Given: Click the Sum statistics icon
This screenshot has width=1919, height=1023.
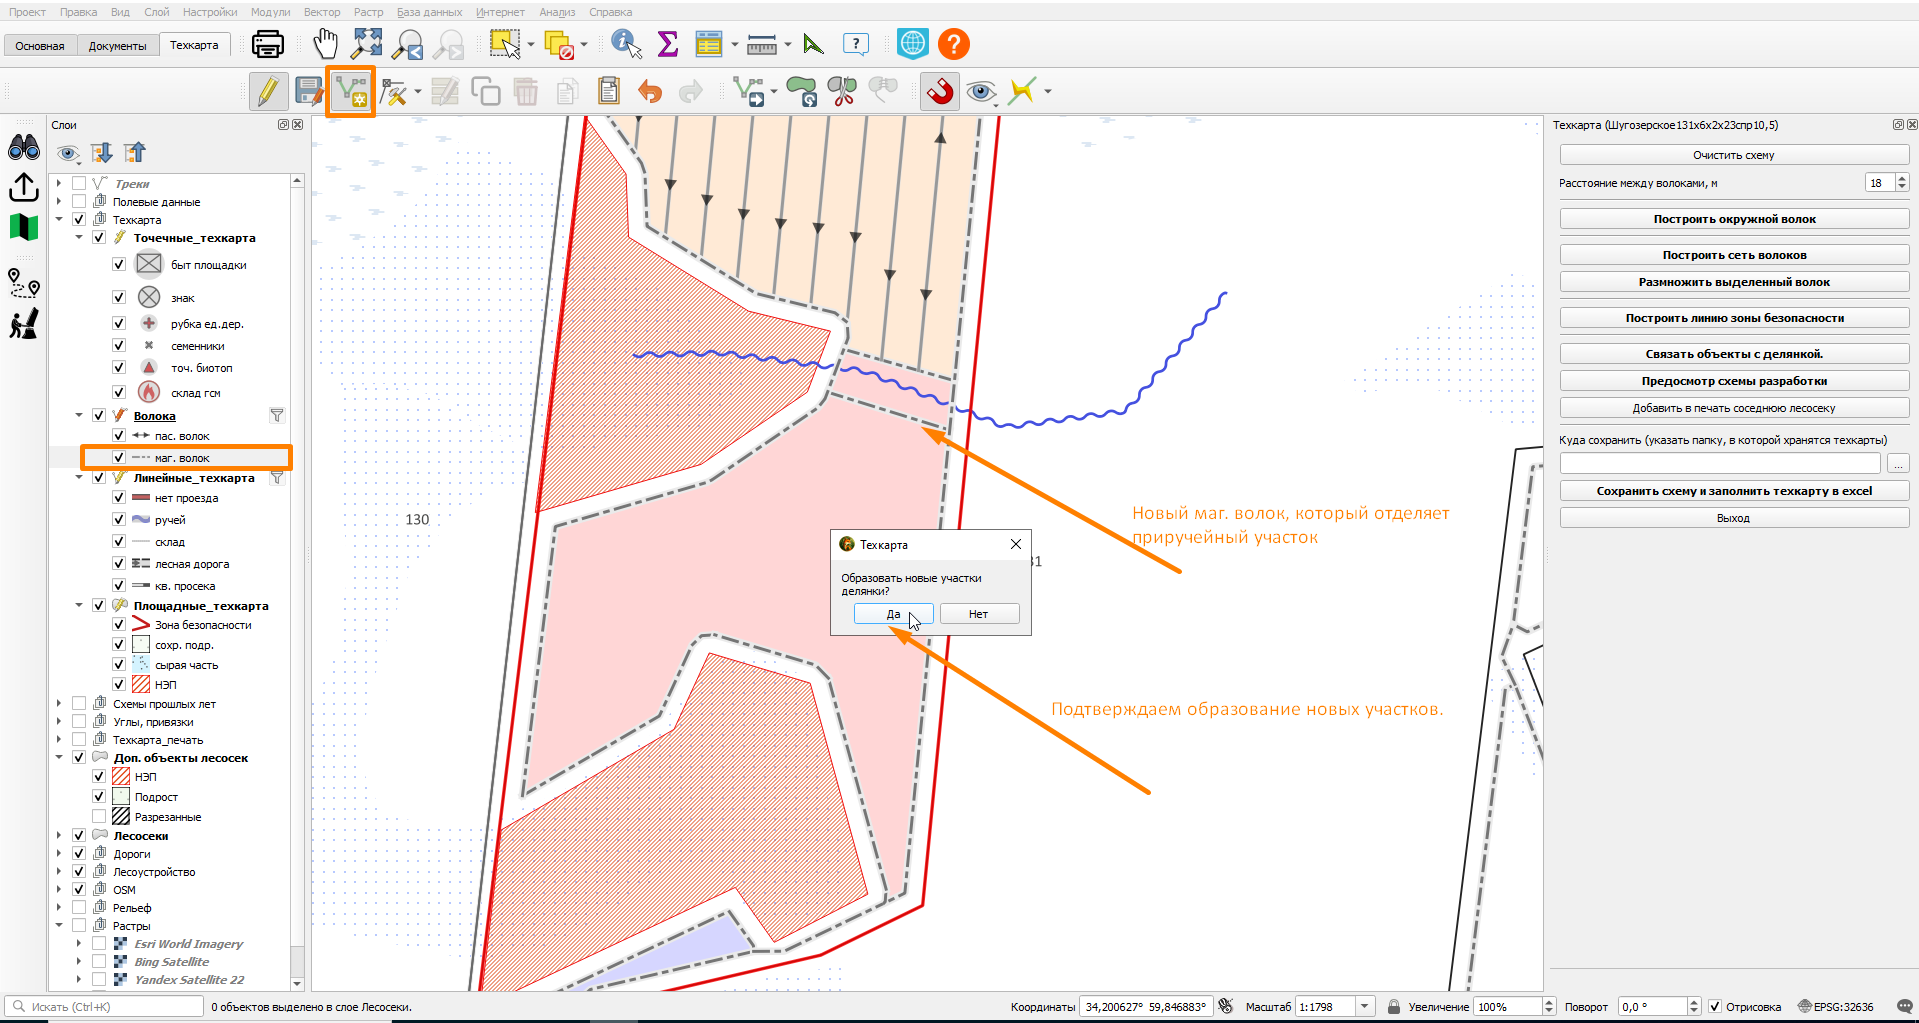Looking at the screenshot, I should click(x=667, y=44).
